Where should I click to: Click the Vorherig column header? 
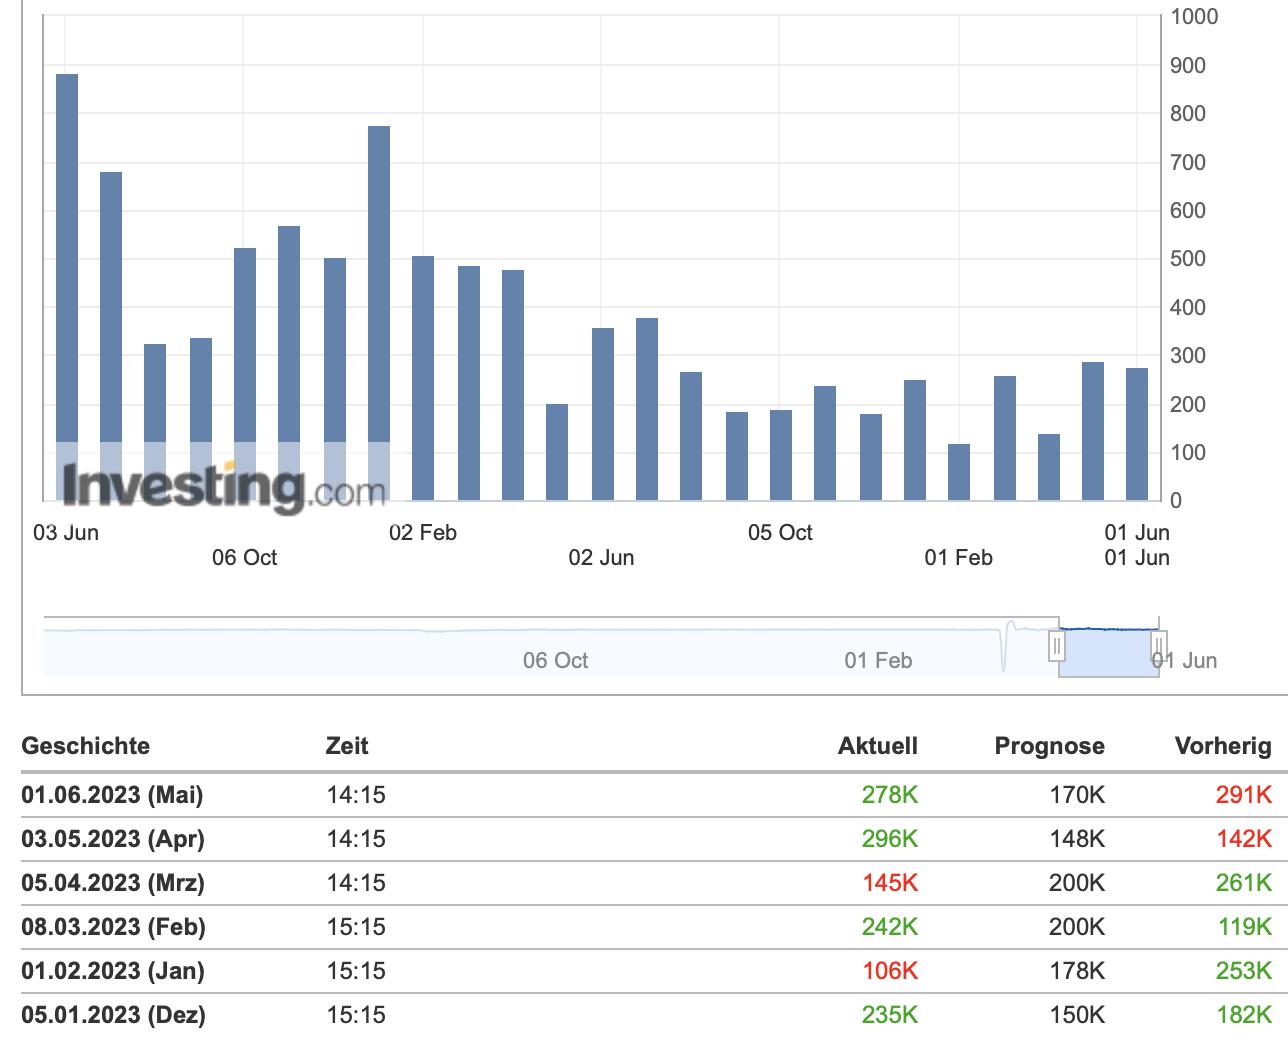1223,746
